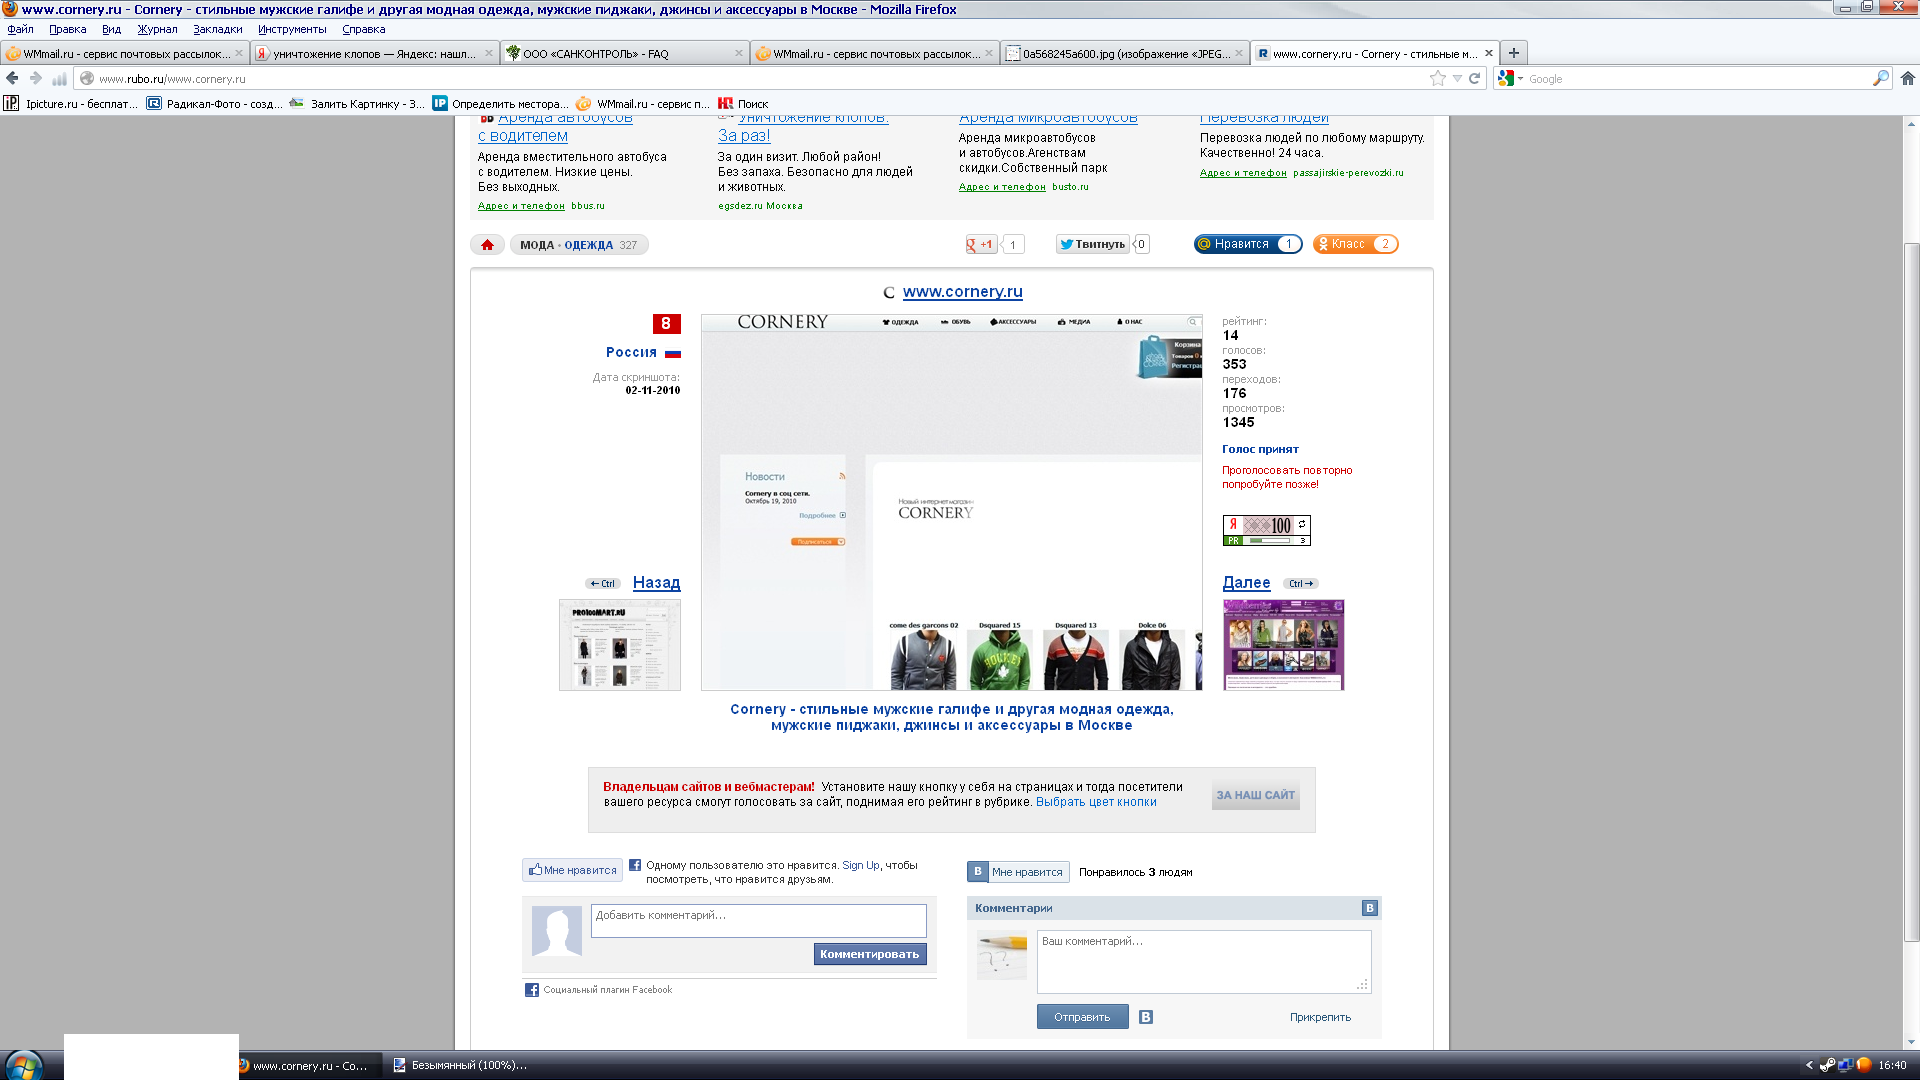1920x1080 pixels.
Task: Click the 'Далее' link
Action: coord(1246,582)
